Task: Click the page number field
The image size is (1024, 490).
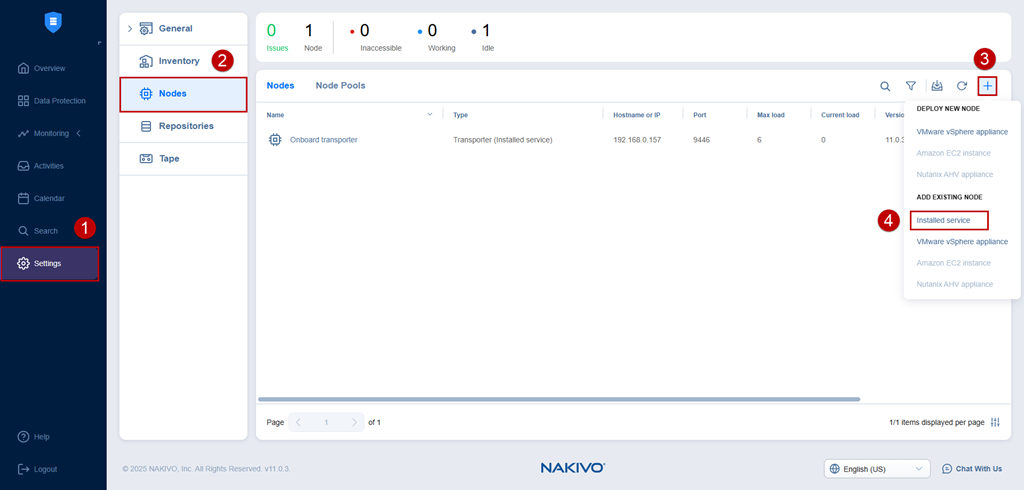Action: (327, 422)
